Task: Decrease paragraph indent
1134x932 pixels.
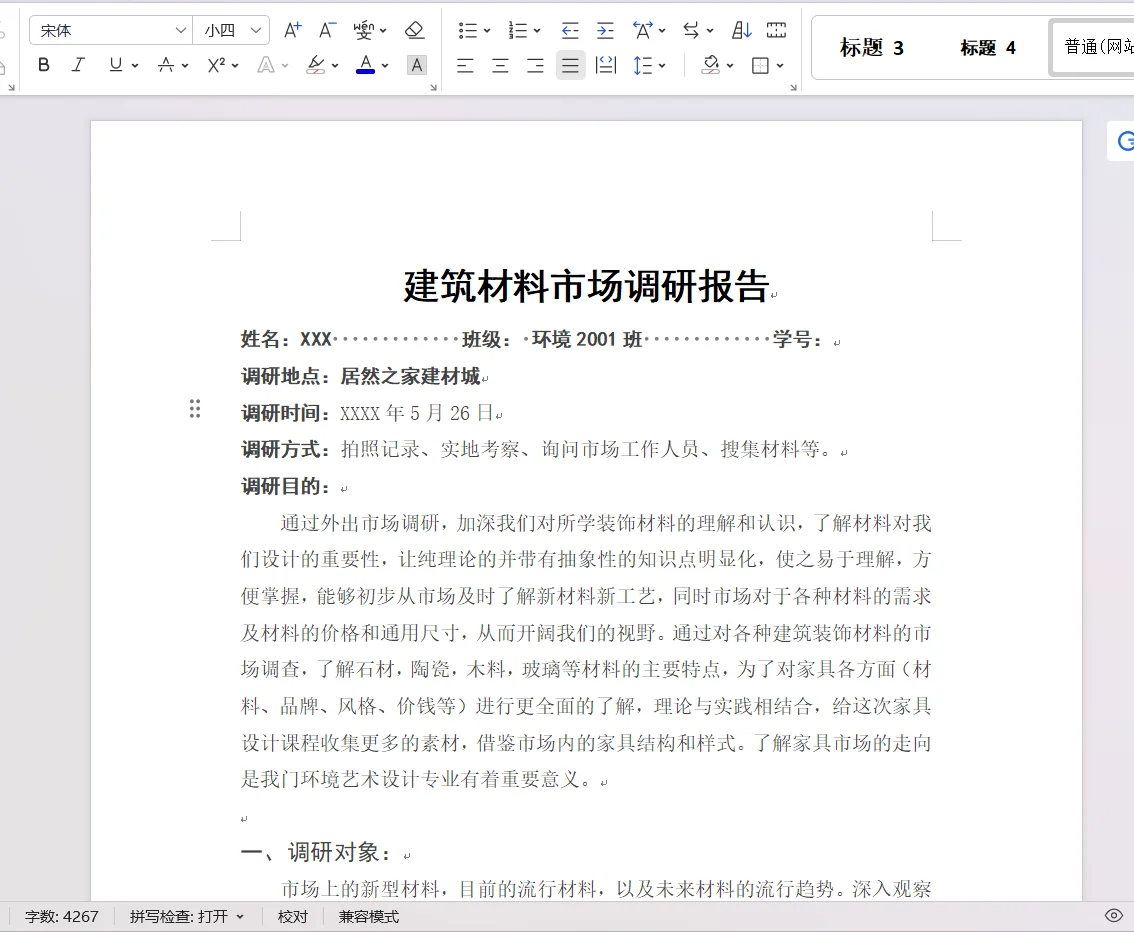Action: click(570, 30)
